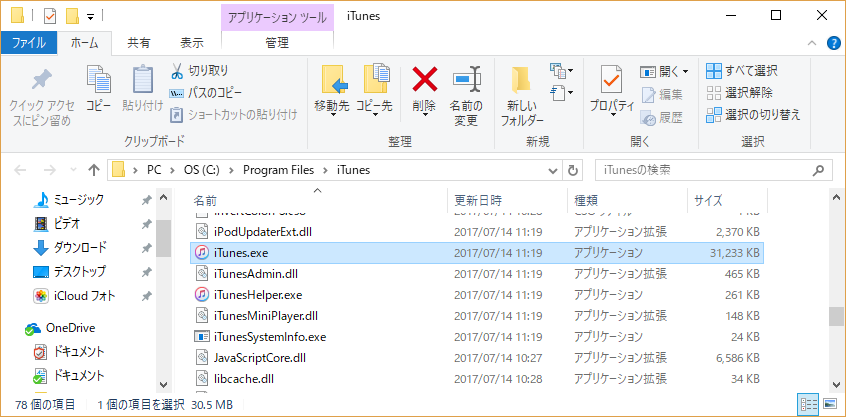Click Invert selection (選択の切り替え)
The width and height of the screenshot is (846, 417).
click(x=753, y=114)
